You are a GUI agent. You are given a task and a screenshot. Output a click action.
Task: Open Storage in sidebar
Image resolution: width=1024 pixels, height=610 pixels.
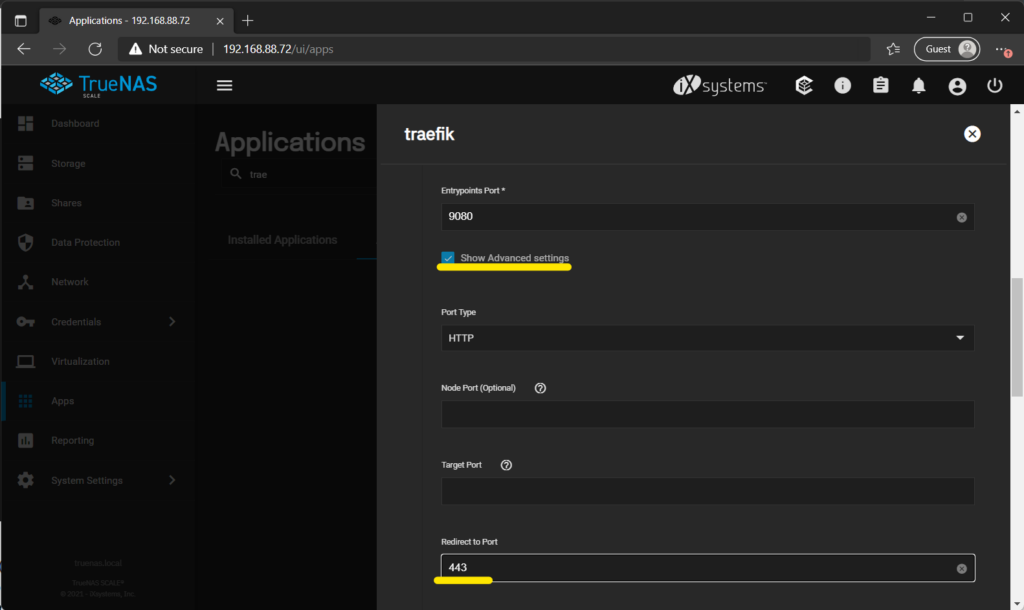(68, 163)
